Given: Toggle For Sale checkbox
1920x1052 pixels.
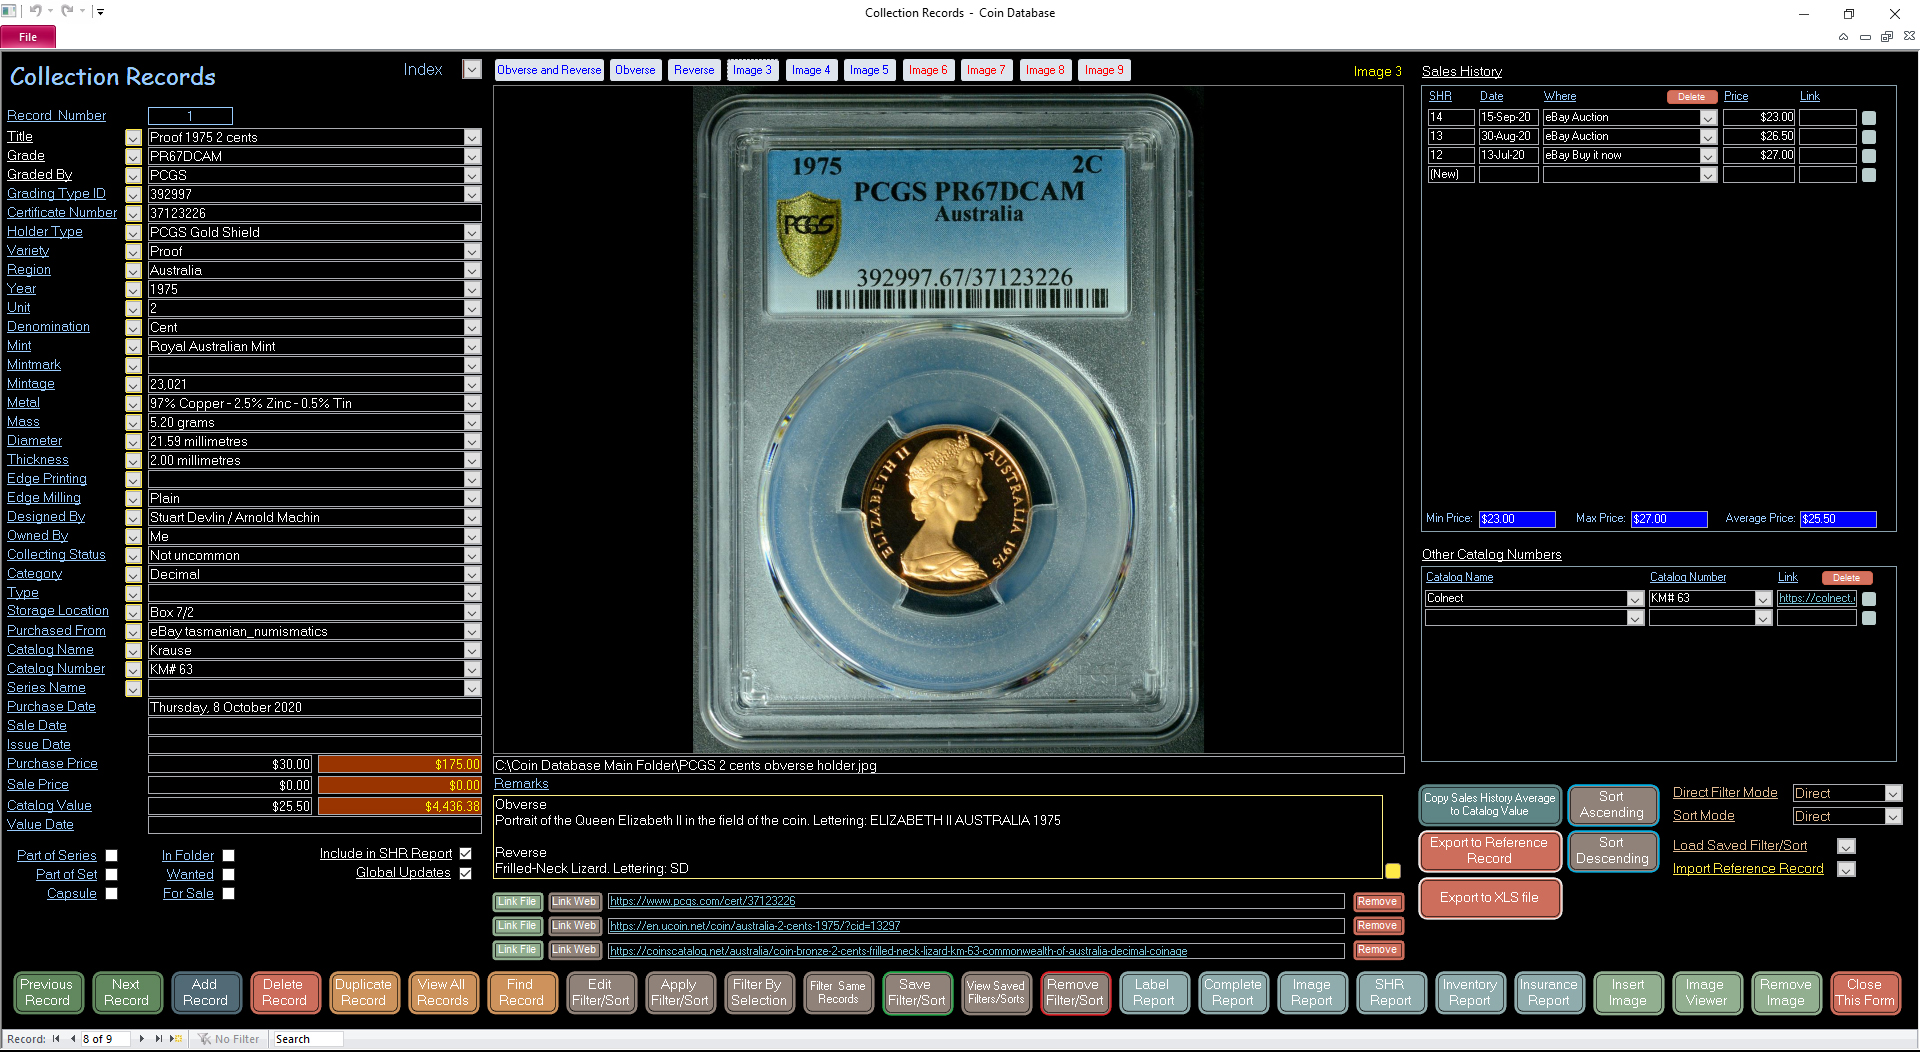Looking at the screenshot, I should (x=228, y=894).
